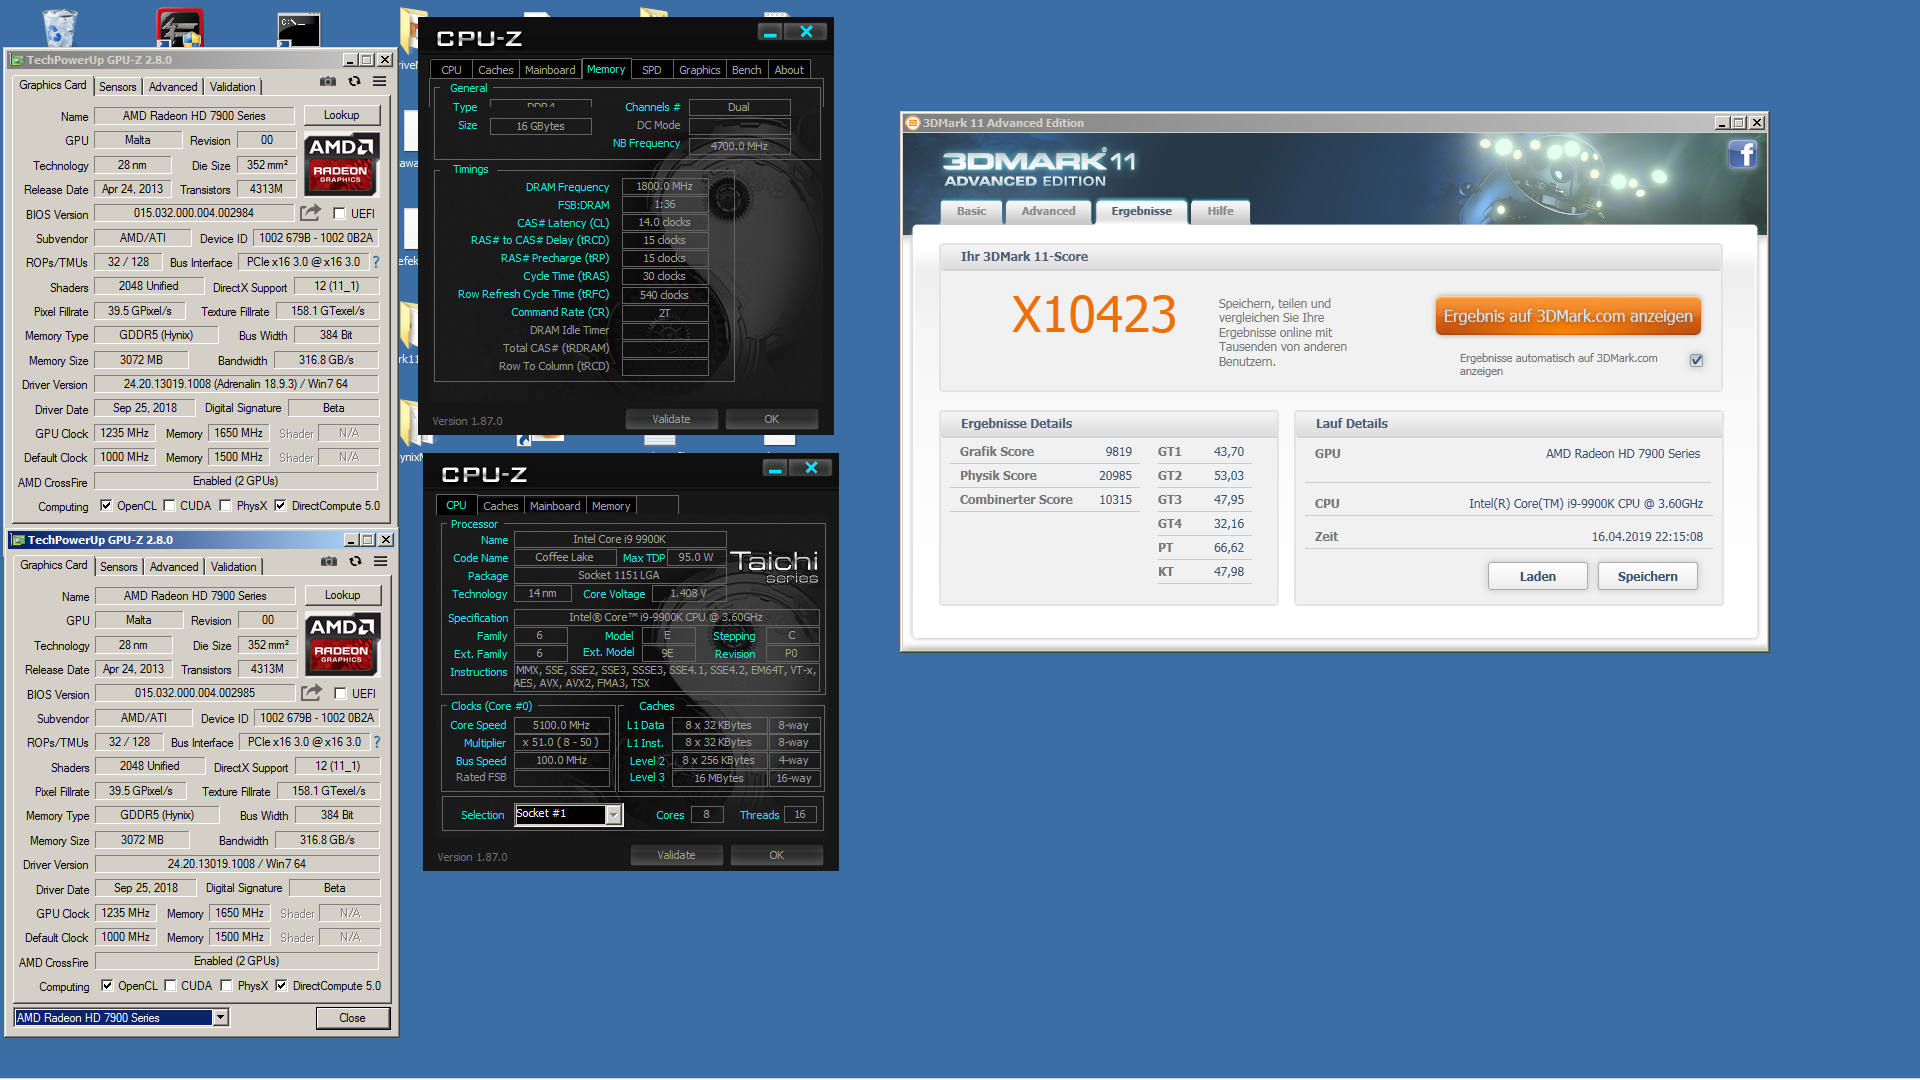This screenshot has height=1080, width=1920.
Task: Switch to Advanced tab in the lower GPU-Z window
Action: point(174,567)
